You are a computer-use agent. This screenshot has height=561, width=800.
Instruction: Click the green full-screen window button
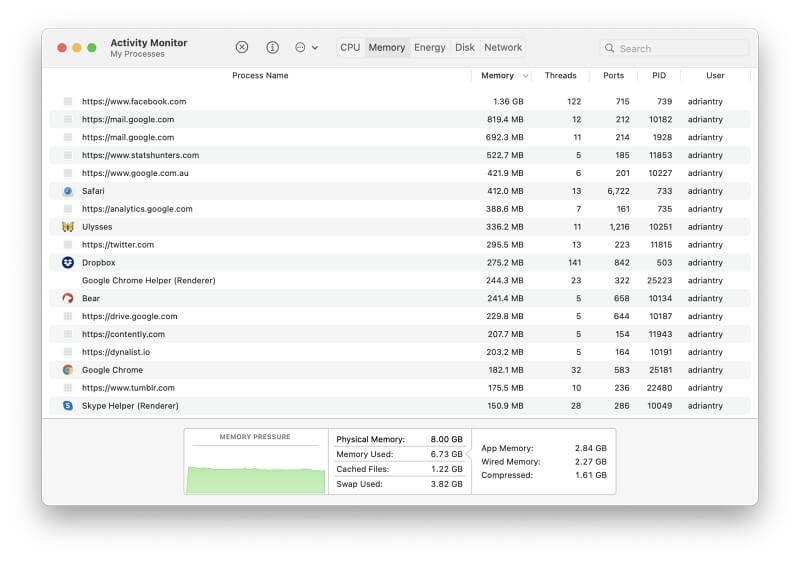tap(92, 47)
